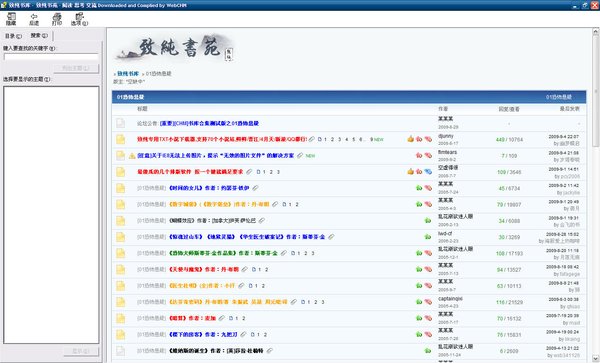Image resolution: width=600 pixels, height=363 pixels.
Task: Open the 《楼下的房客》 thread title
Action: pyautogui.click(x=203, y=334)
